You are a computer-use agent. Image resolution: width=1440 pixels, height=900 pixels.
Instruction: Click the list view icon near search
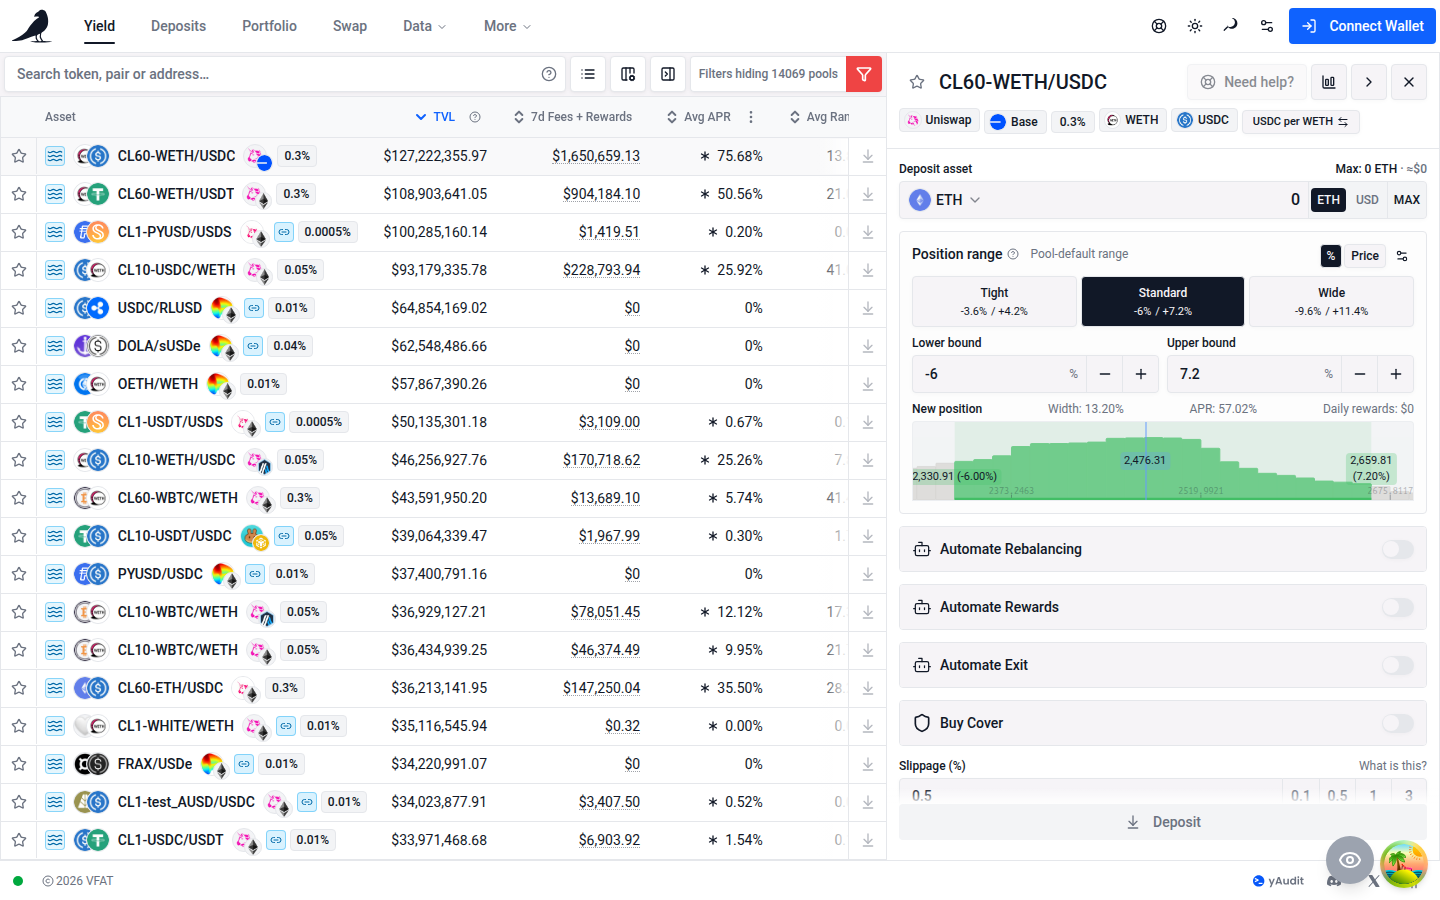[x=588, y=74]
